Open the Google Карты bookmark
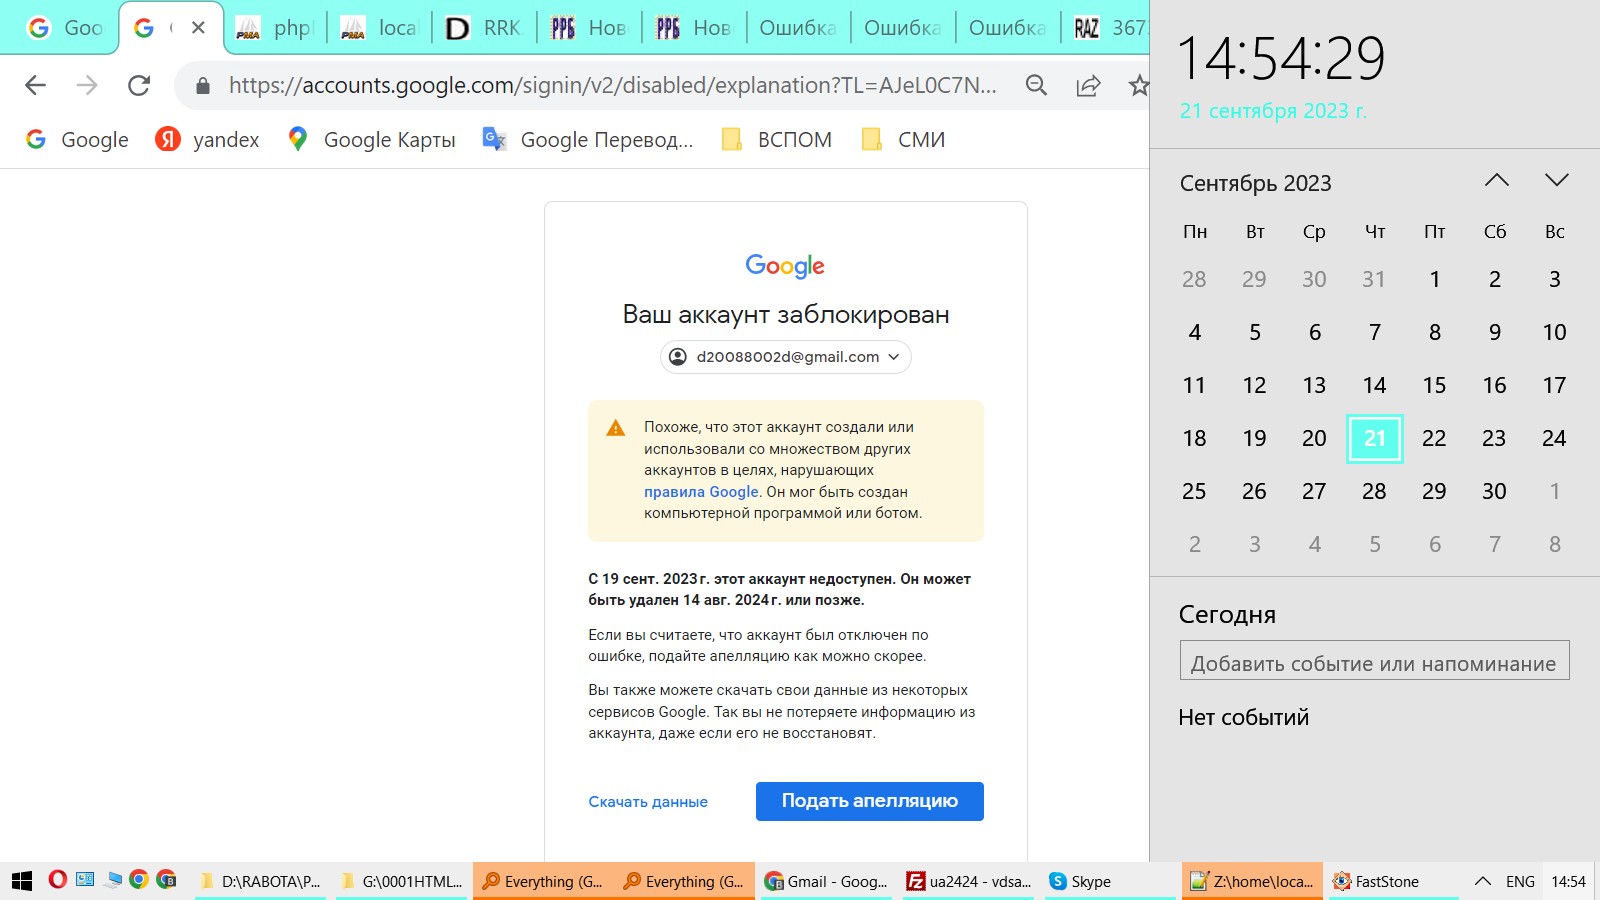This screenshot has width=1600, height=900. tap(371, 140)
